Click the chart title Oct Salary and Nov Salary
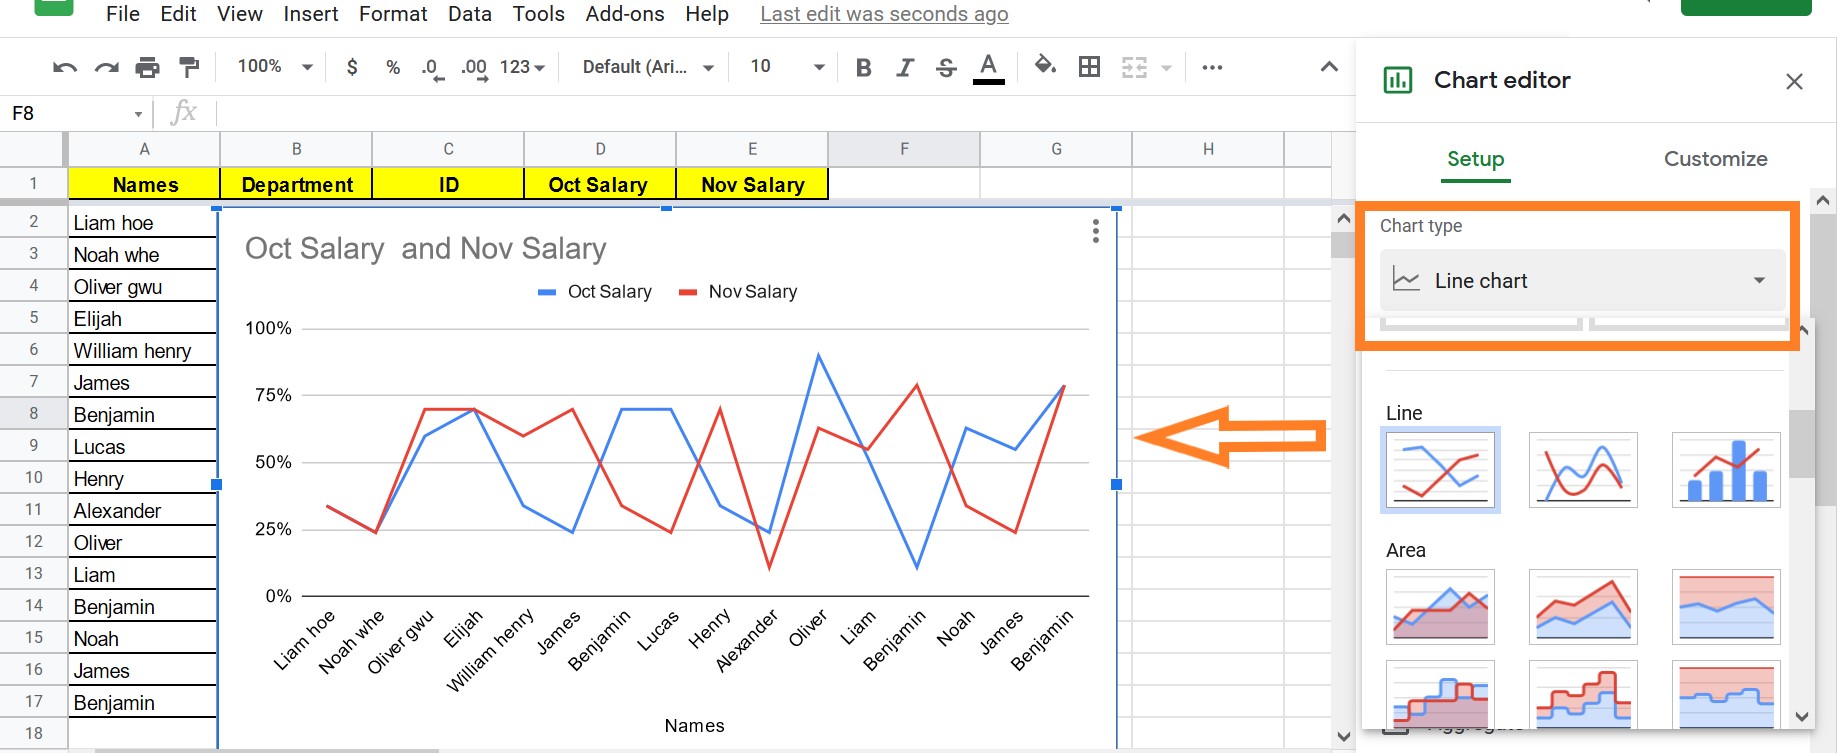The image size is (1837, 753). coord(426,248)
